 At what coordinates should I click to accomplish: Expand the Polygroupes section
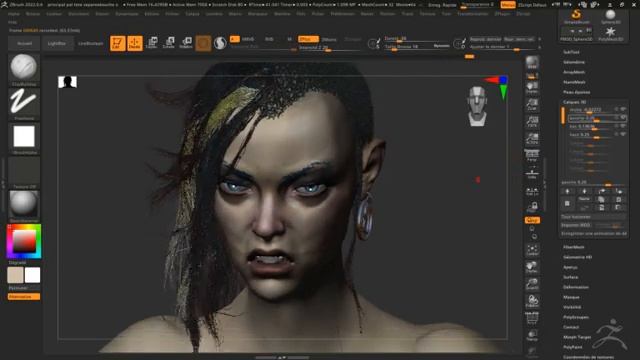(x=576, y=317)
